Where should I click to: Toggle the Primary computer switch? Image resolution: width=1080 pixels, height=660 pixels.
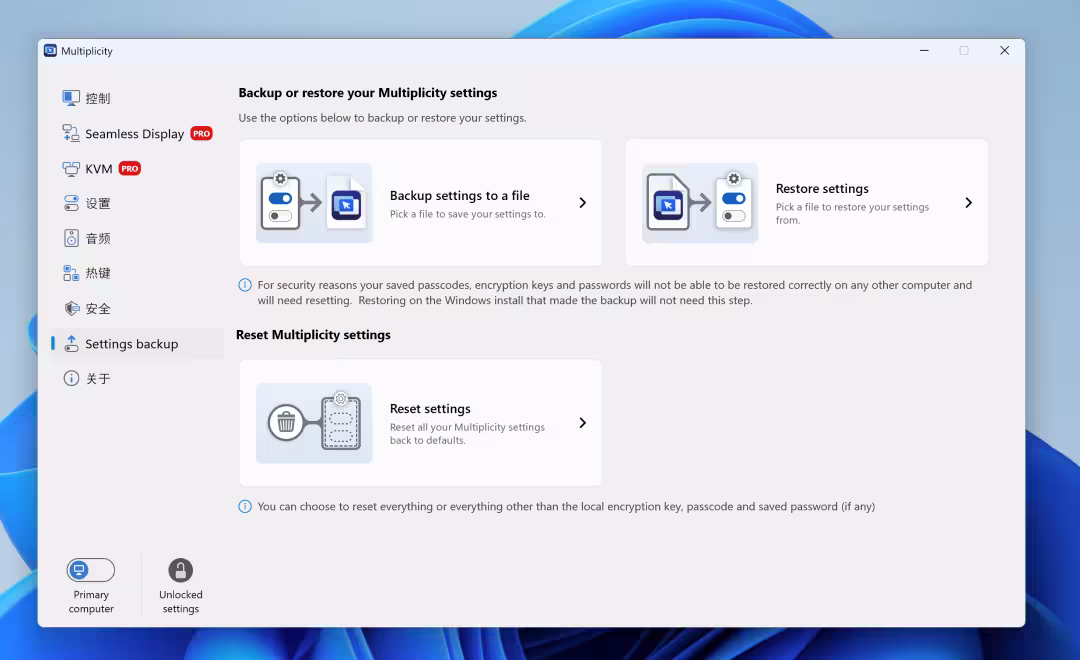point(91,570)
